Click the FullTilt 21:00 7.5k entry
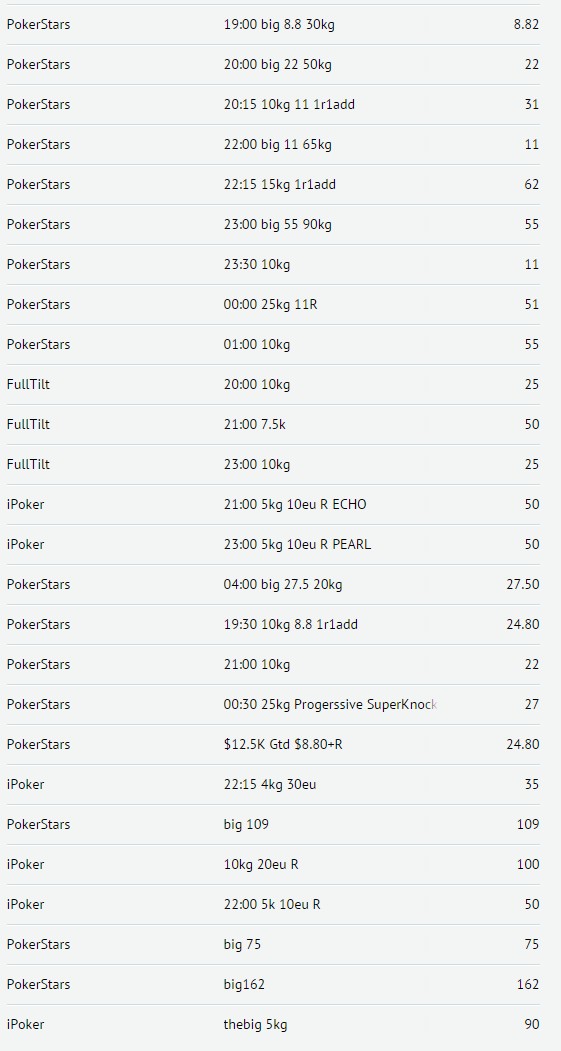 pos(273,424)
